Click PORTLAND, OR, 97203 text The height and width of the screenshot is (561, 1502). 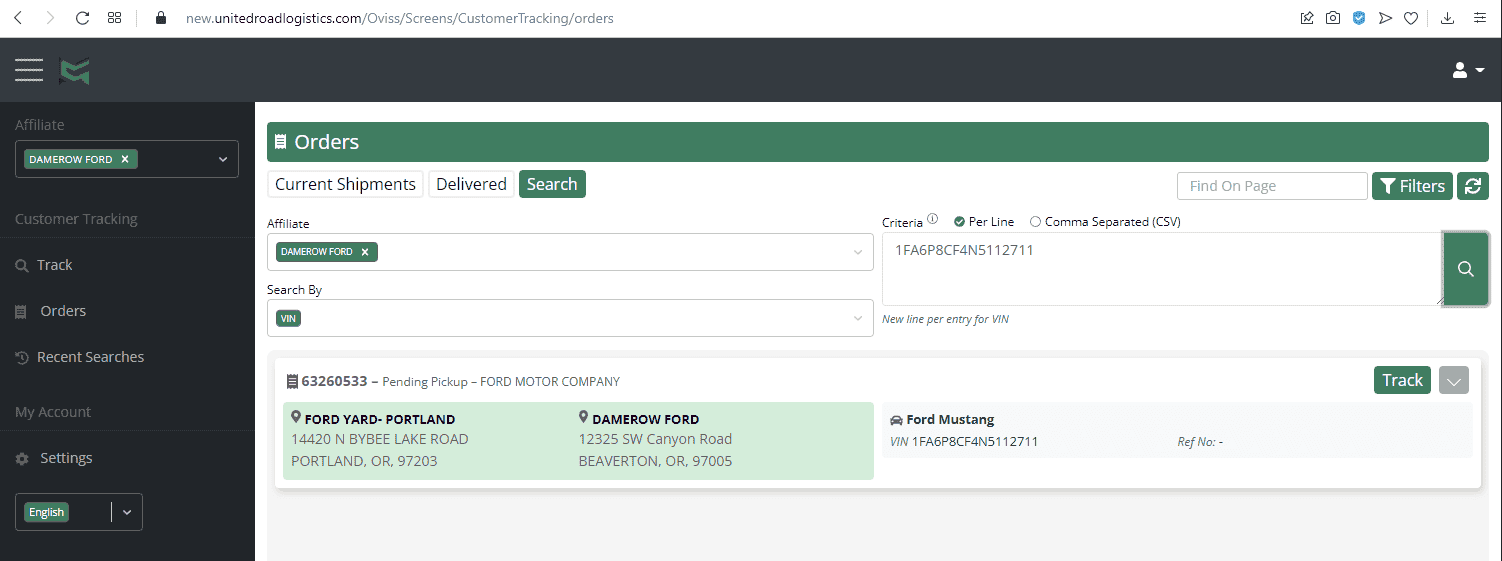(364, 461)
